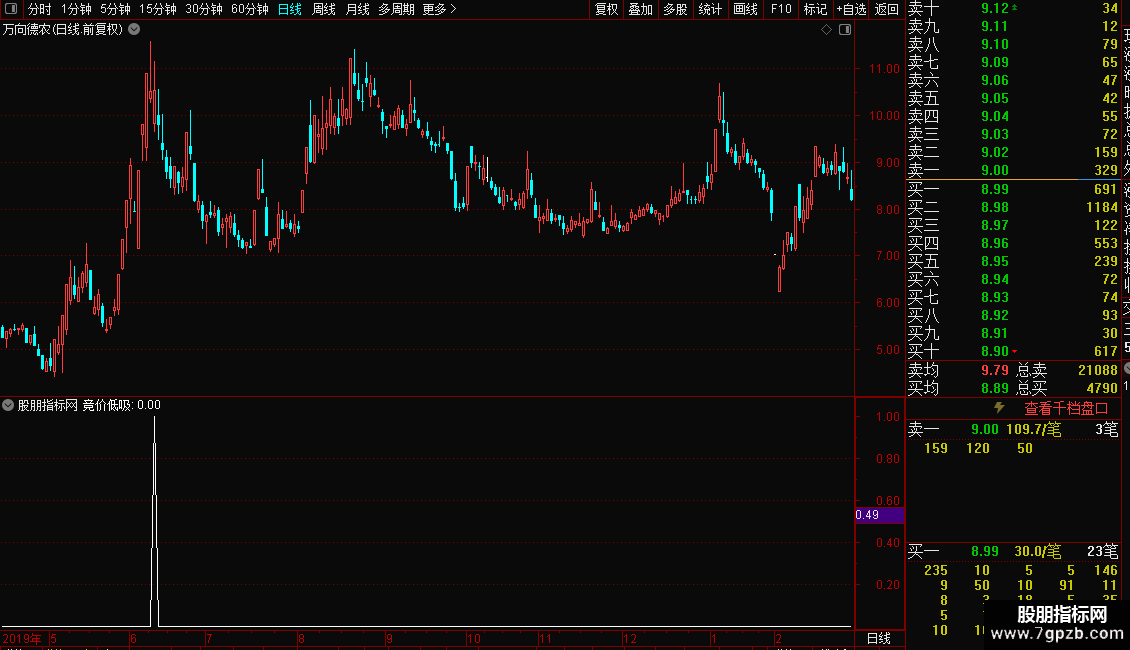Click the 叠加 overlay button
The width and height of the screenshot is (1130, 650).
pos(641,9)
